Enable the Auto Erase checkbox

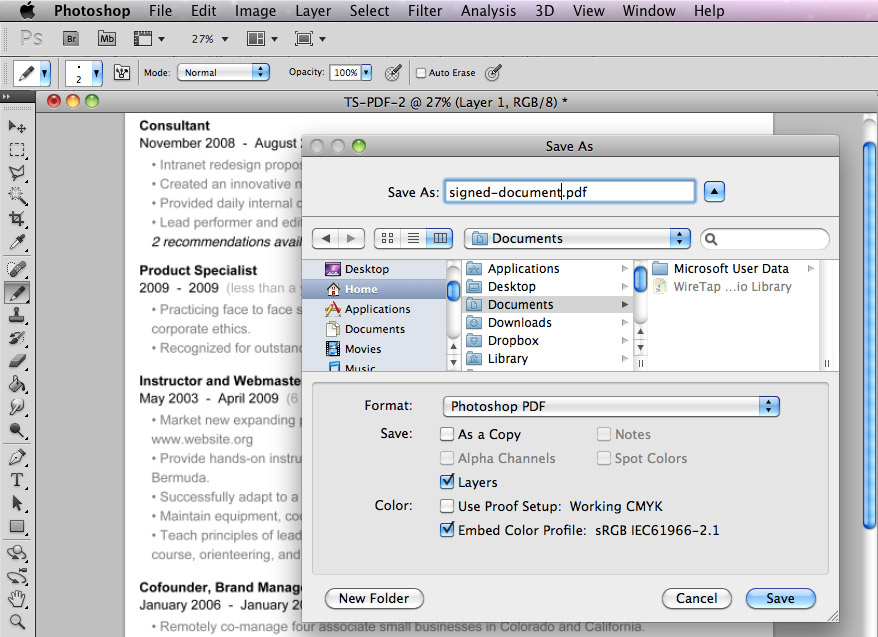click(421, 73)
